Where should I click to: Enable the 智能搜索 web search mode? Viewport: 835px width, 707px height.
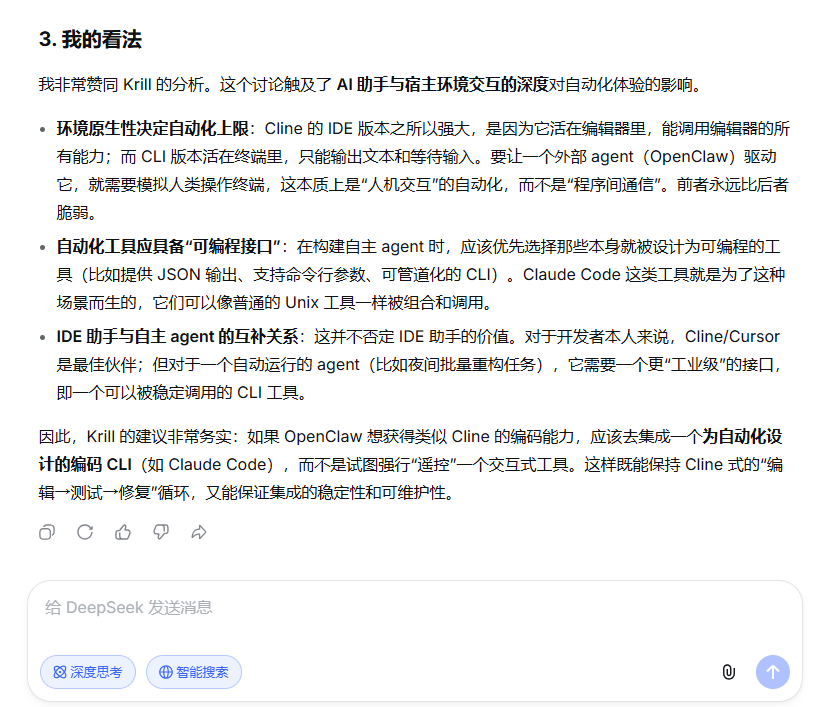pyautogui.click(x=193, y=671)
